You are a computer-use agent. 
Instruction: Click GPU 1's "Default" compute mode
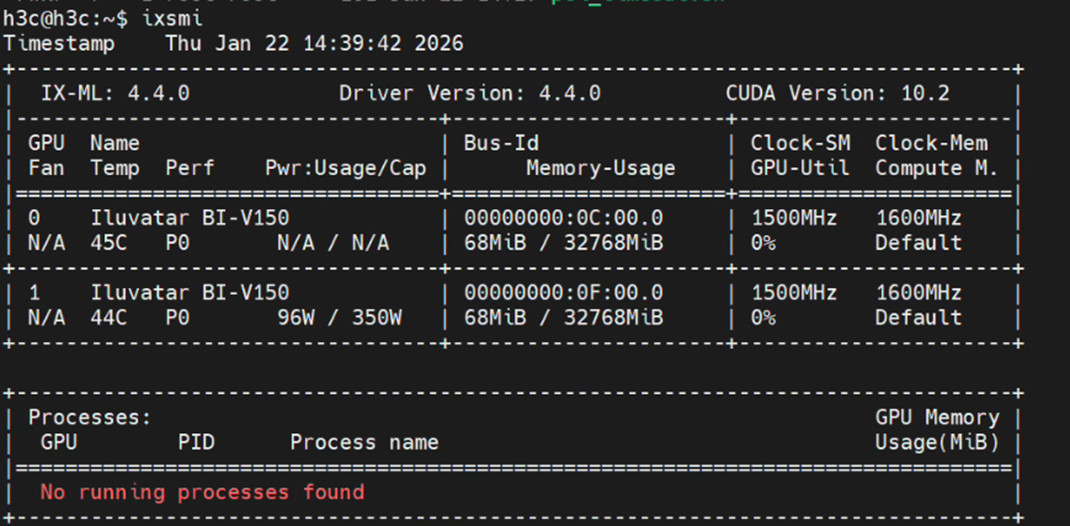click(919, 318)
